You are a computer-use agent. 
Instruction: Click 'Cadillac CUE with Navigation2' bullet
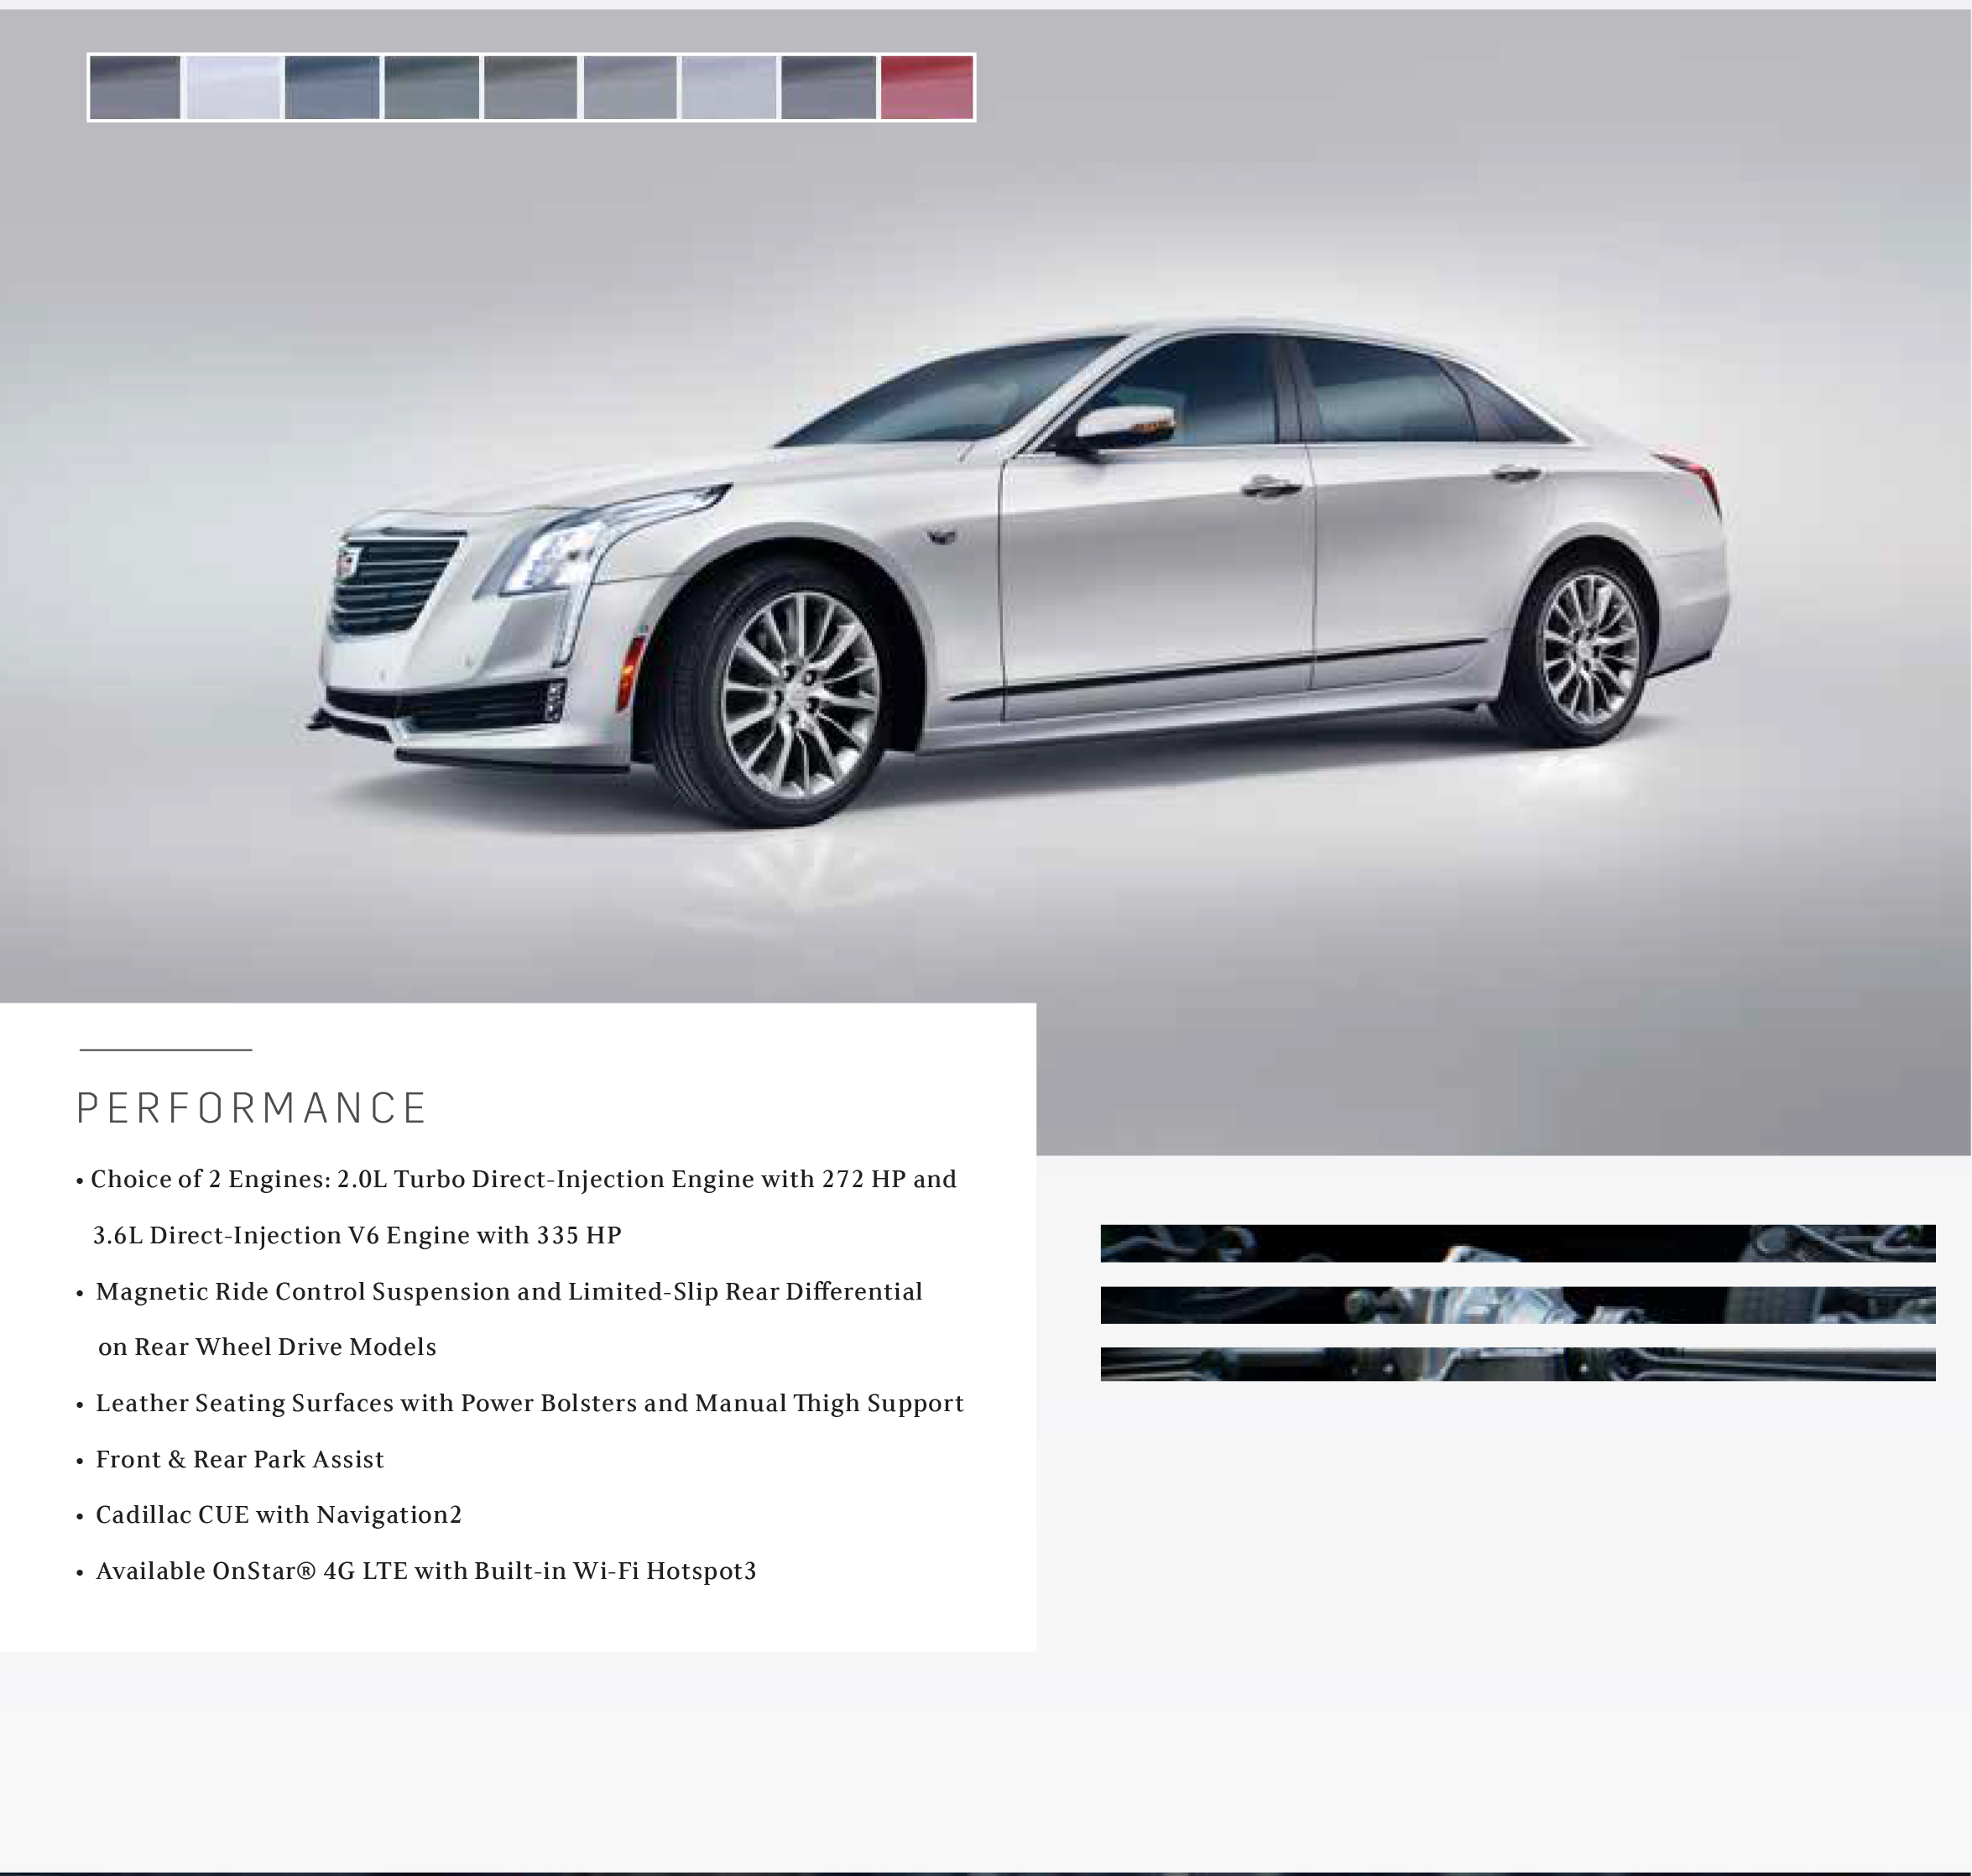click(269, 1515)
